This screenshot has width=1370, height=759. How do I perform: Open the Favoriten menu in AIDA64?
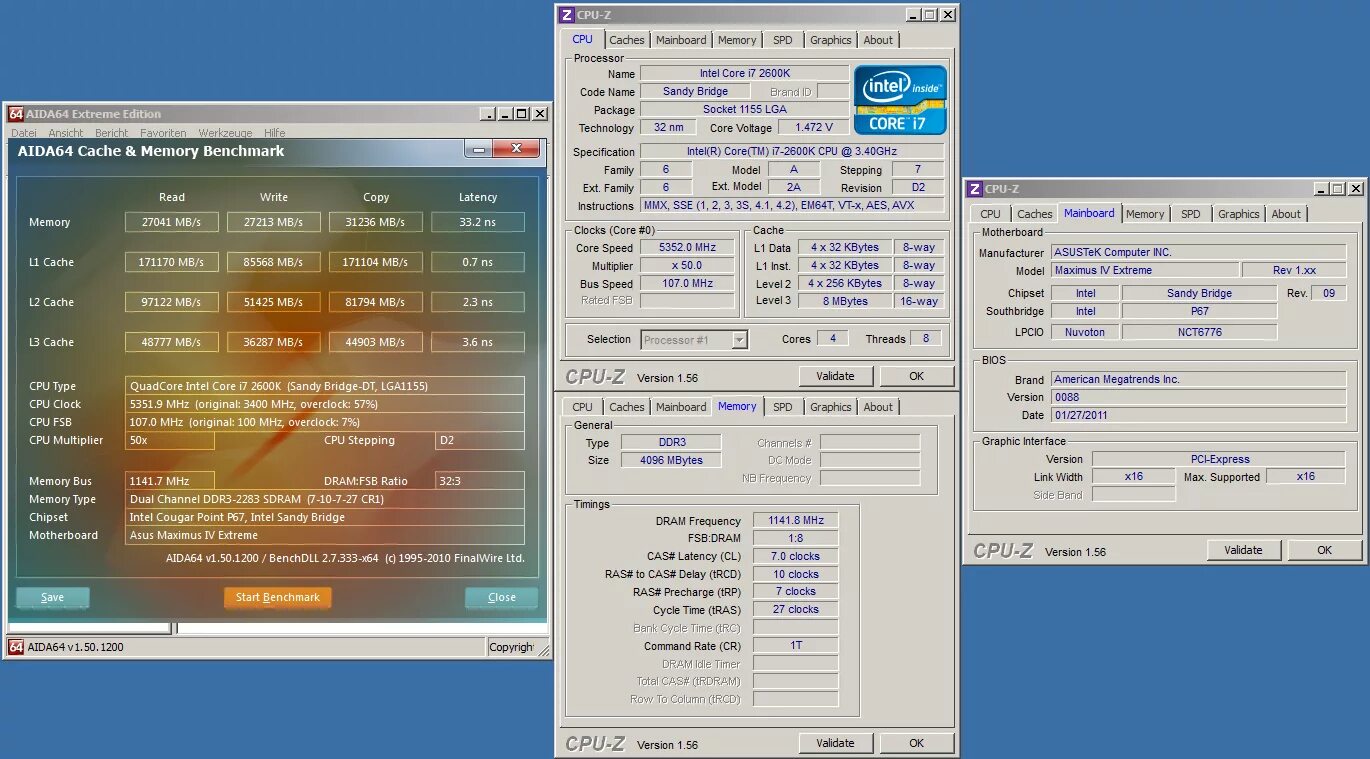(x=163, y=133)
